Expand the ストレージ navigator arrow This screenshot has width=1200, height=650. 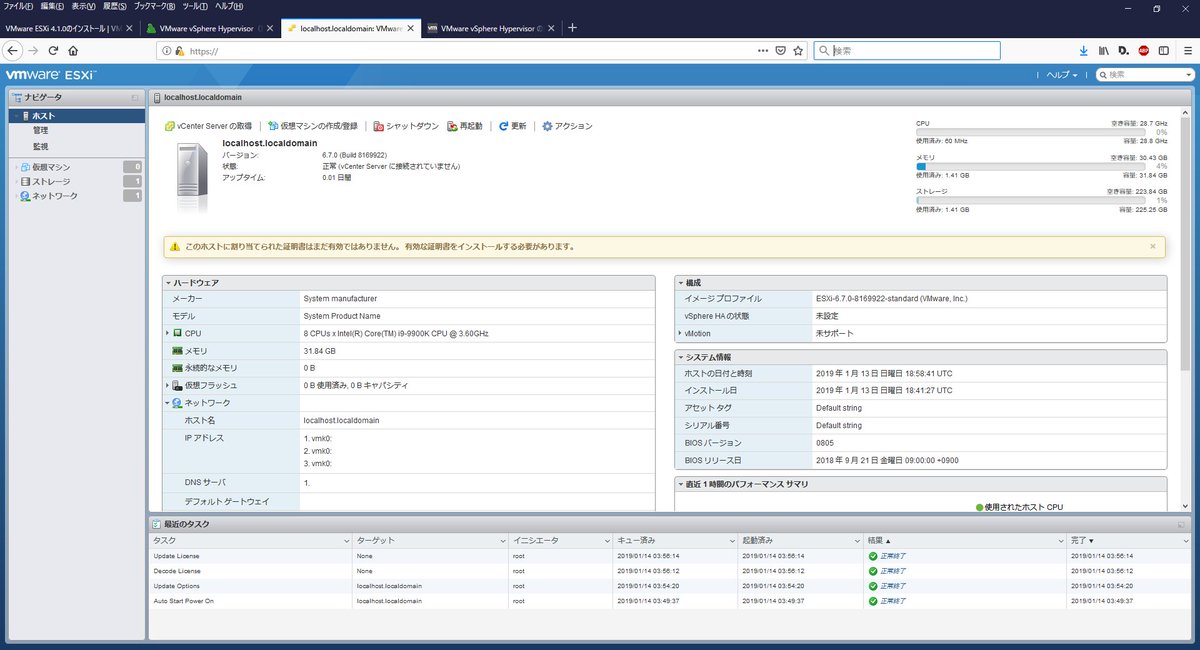pos(15,182)
